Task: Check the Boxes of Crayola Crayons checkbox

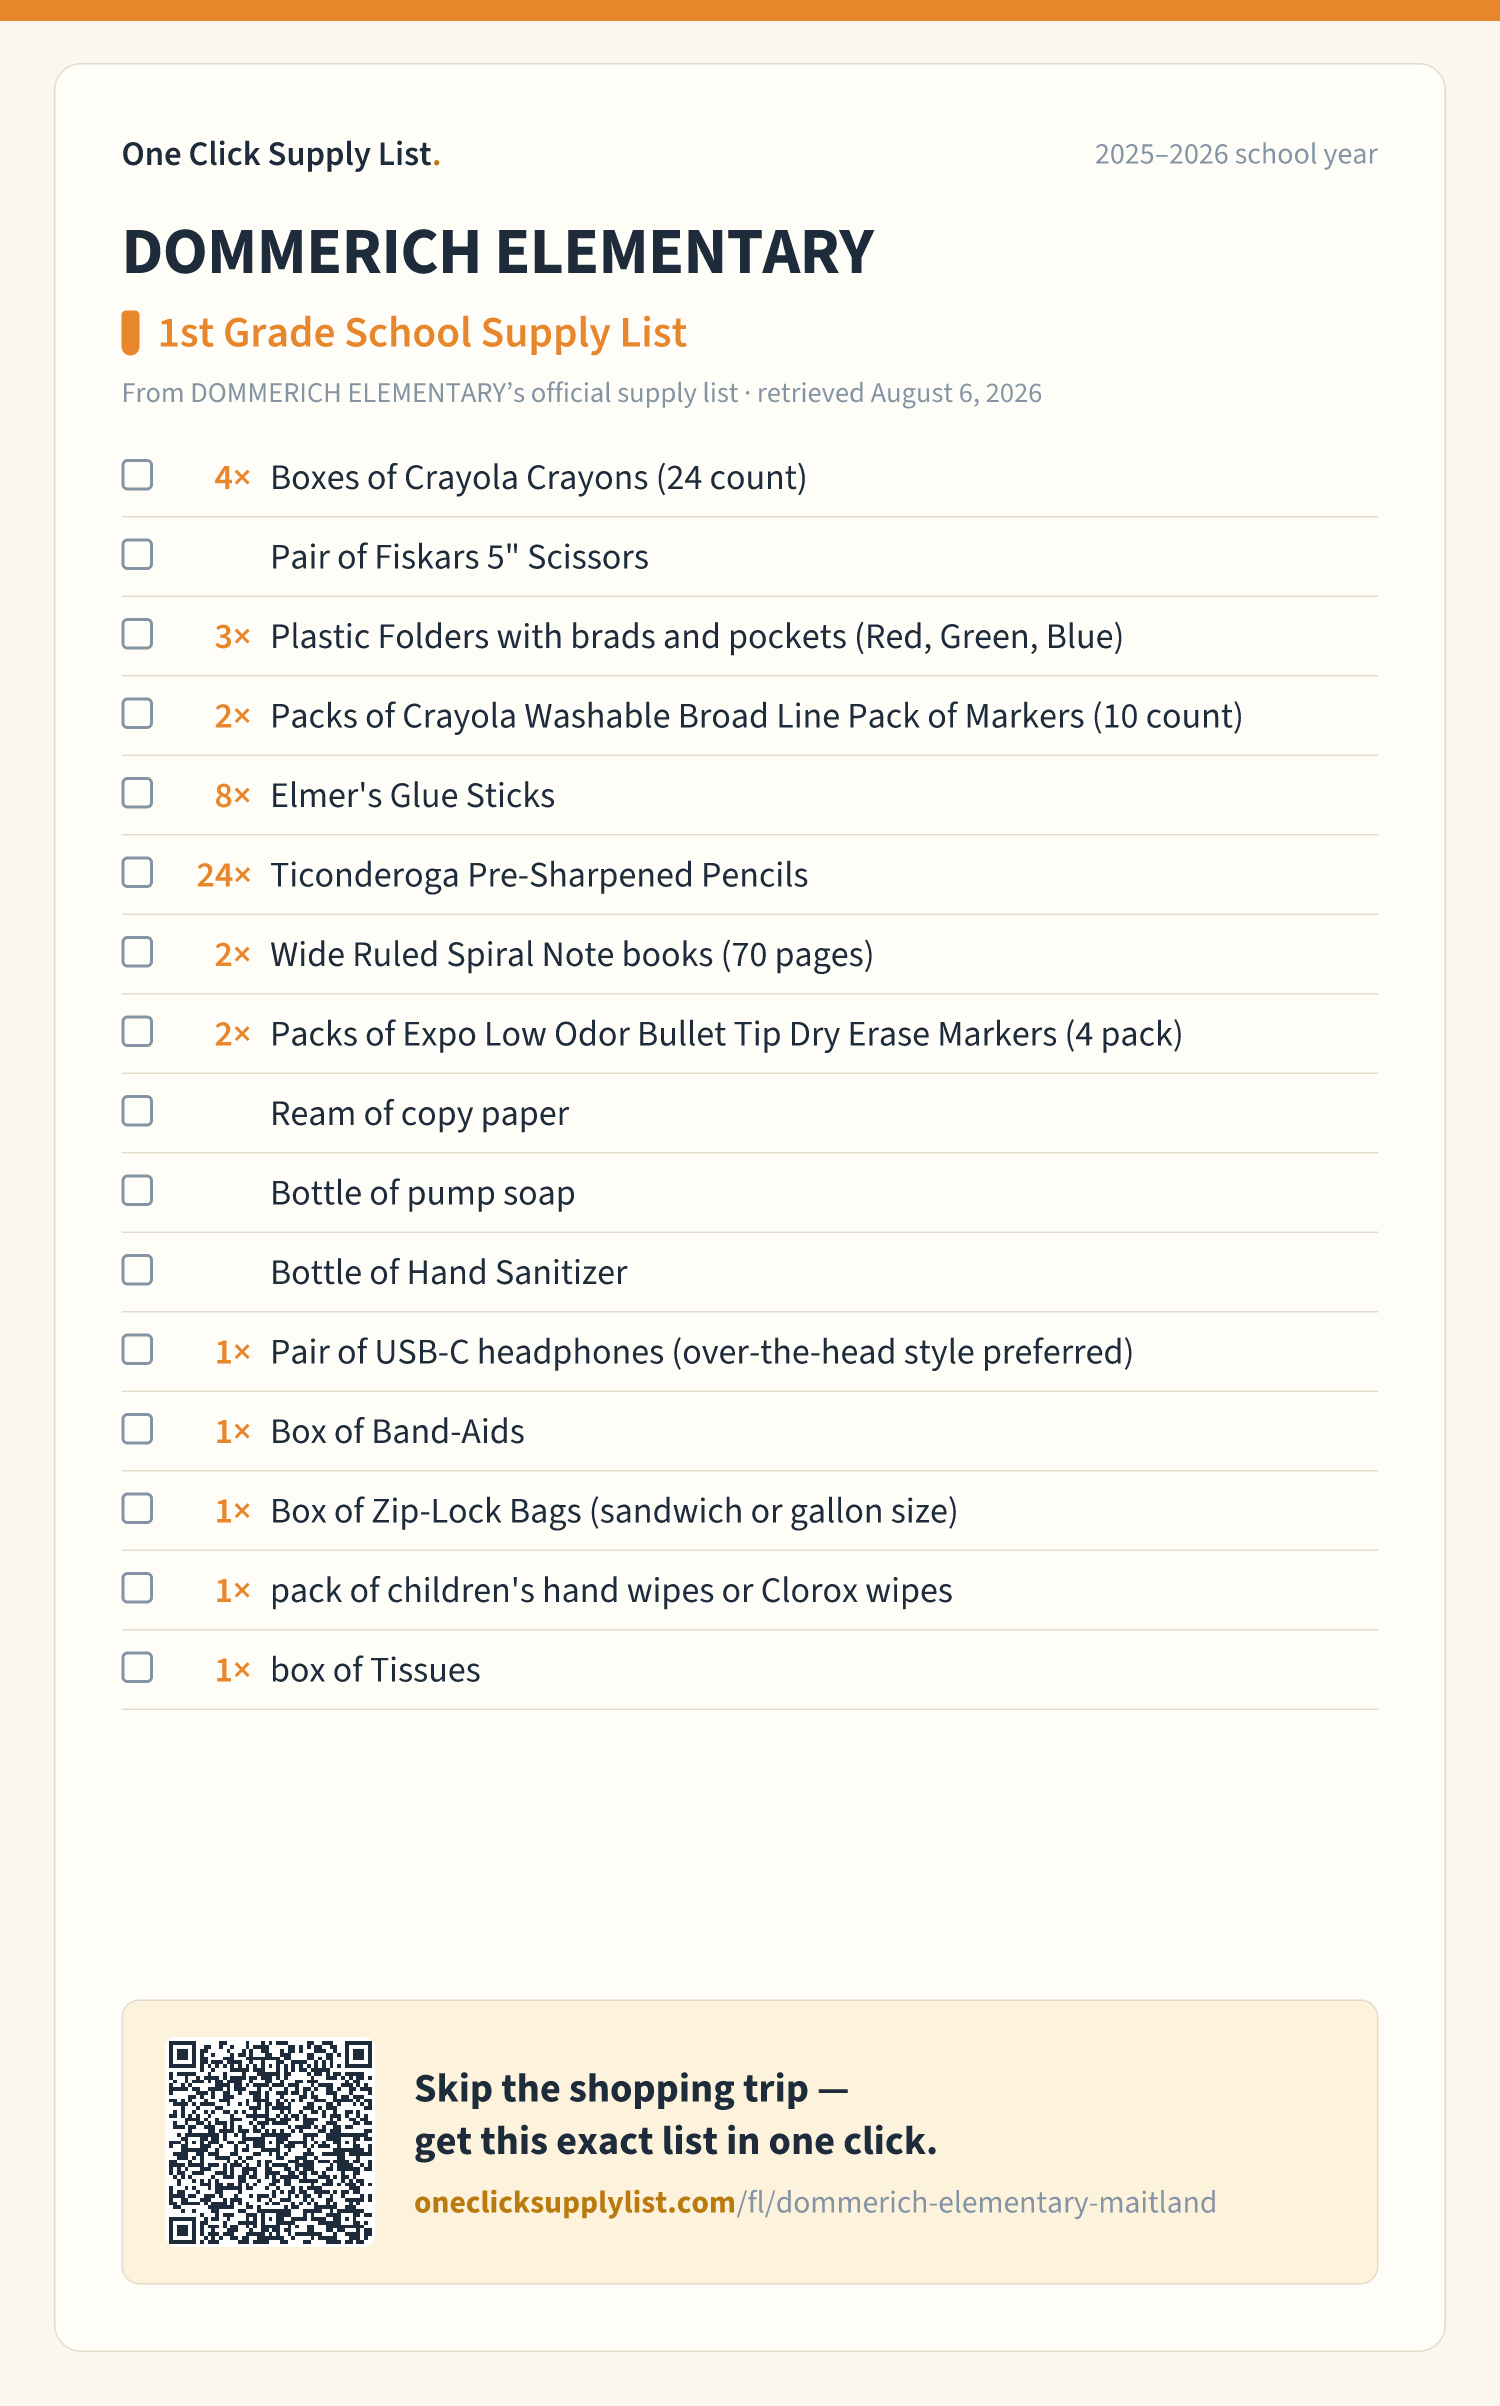Action: 137,475
